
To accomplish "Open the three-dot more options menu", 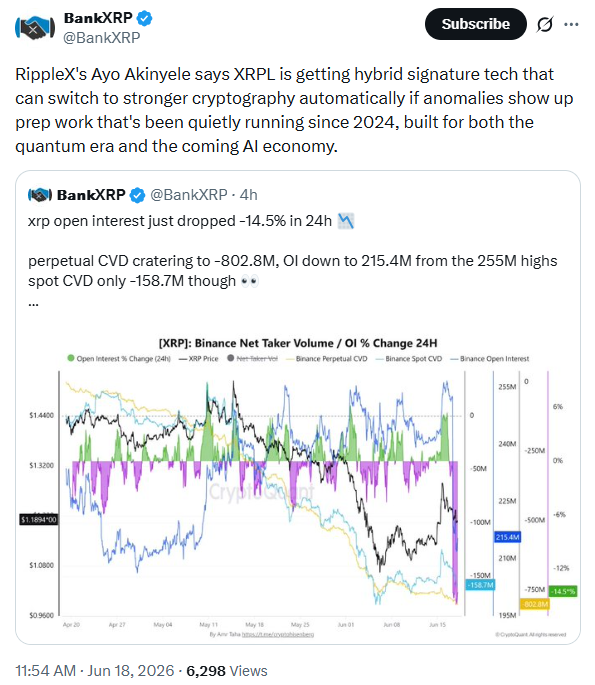I will tap(571, 24).
